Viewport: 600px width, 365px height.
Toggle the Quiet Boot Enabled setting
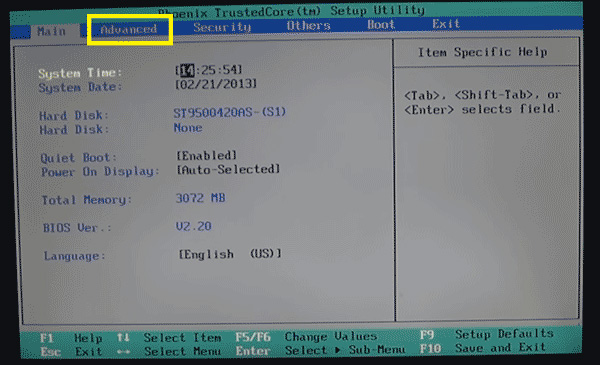point(206,155)
